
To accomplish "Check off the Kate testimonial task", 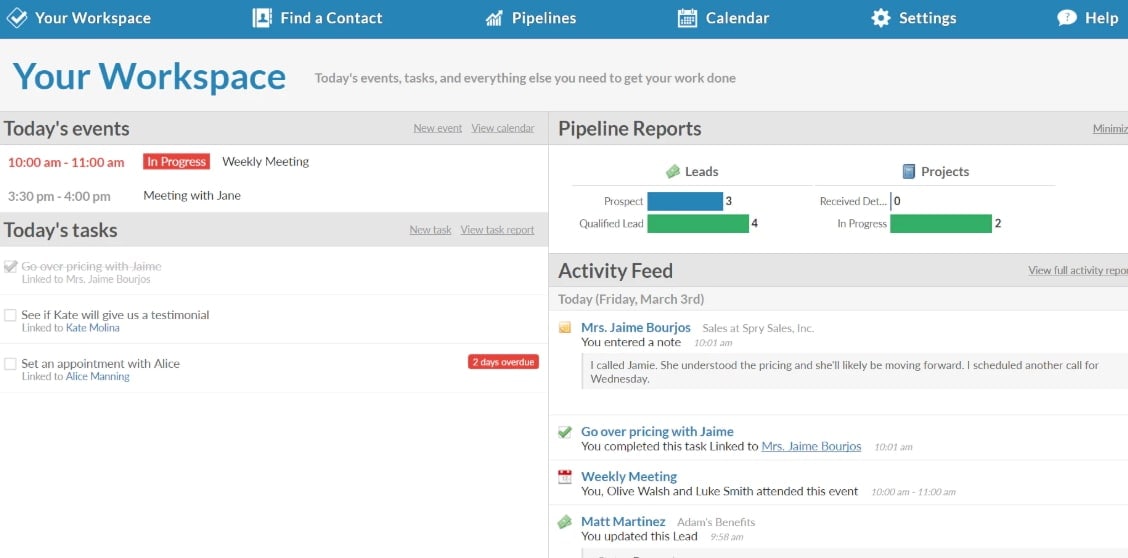I will click(x=10, y=315).
